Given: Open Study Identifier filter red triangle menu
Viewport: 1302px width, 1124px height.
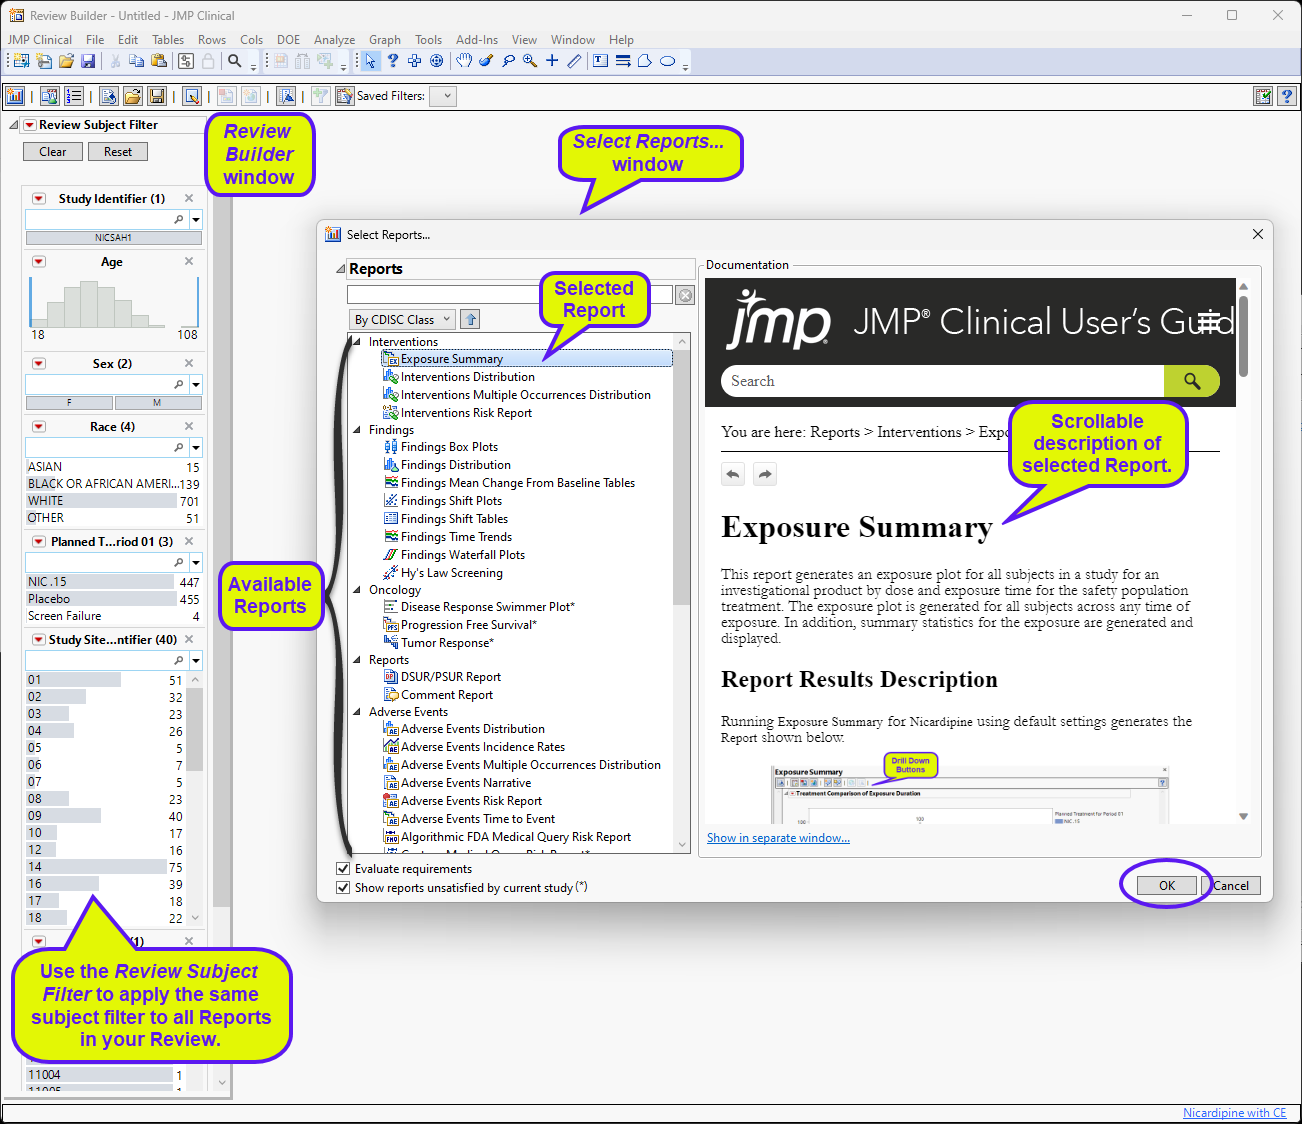Looking at the screenshot, I should (x=39, y=199).
